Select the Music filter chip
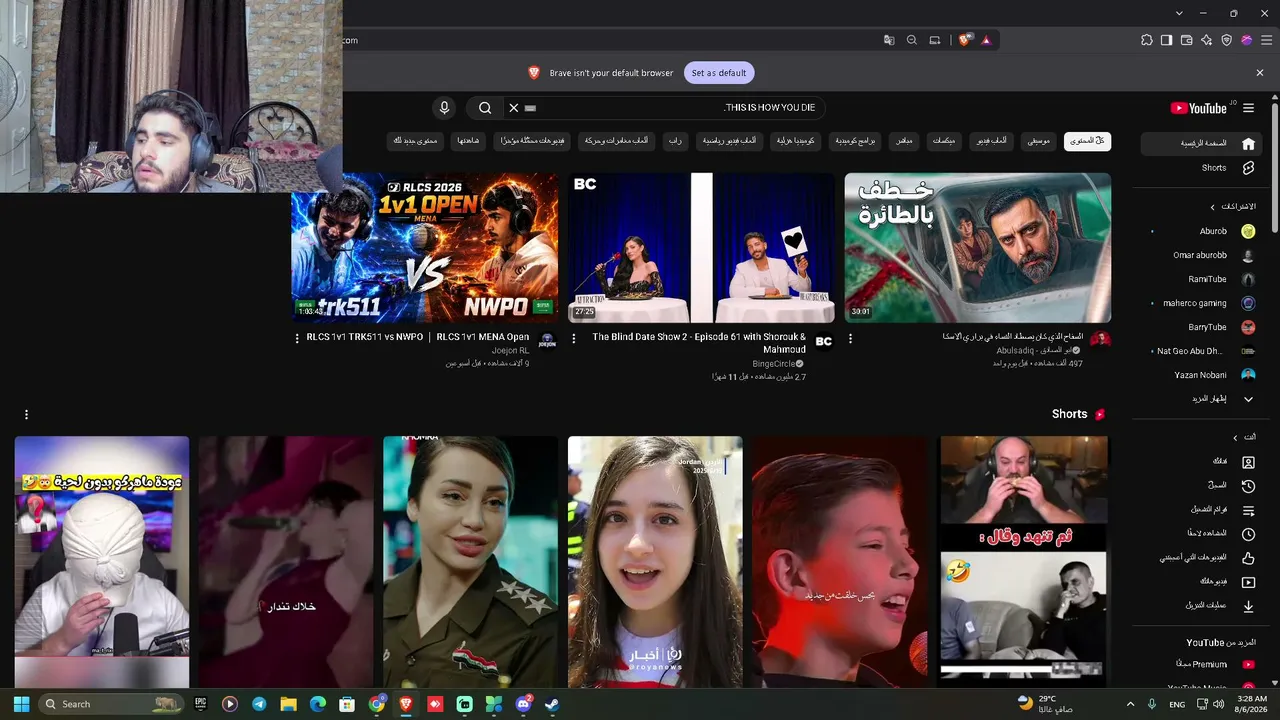This screenshot has width=1280, height=720. click(x=1039, y=141)
